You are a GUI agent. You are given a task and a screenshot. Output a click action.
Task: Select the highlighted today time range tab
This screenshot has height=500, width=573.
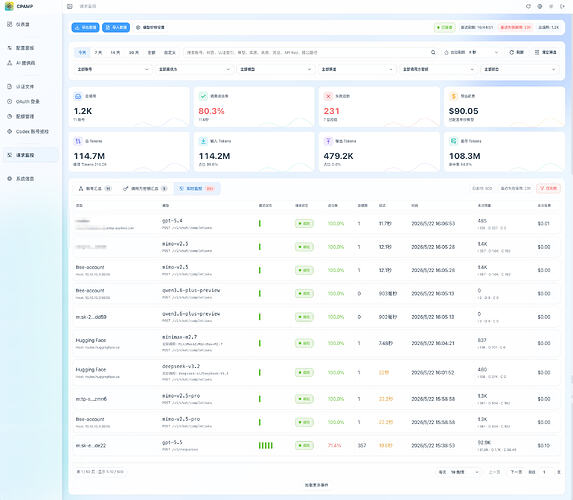[82, 53]
